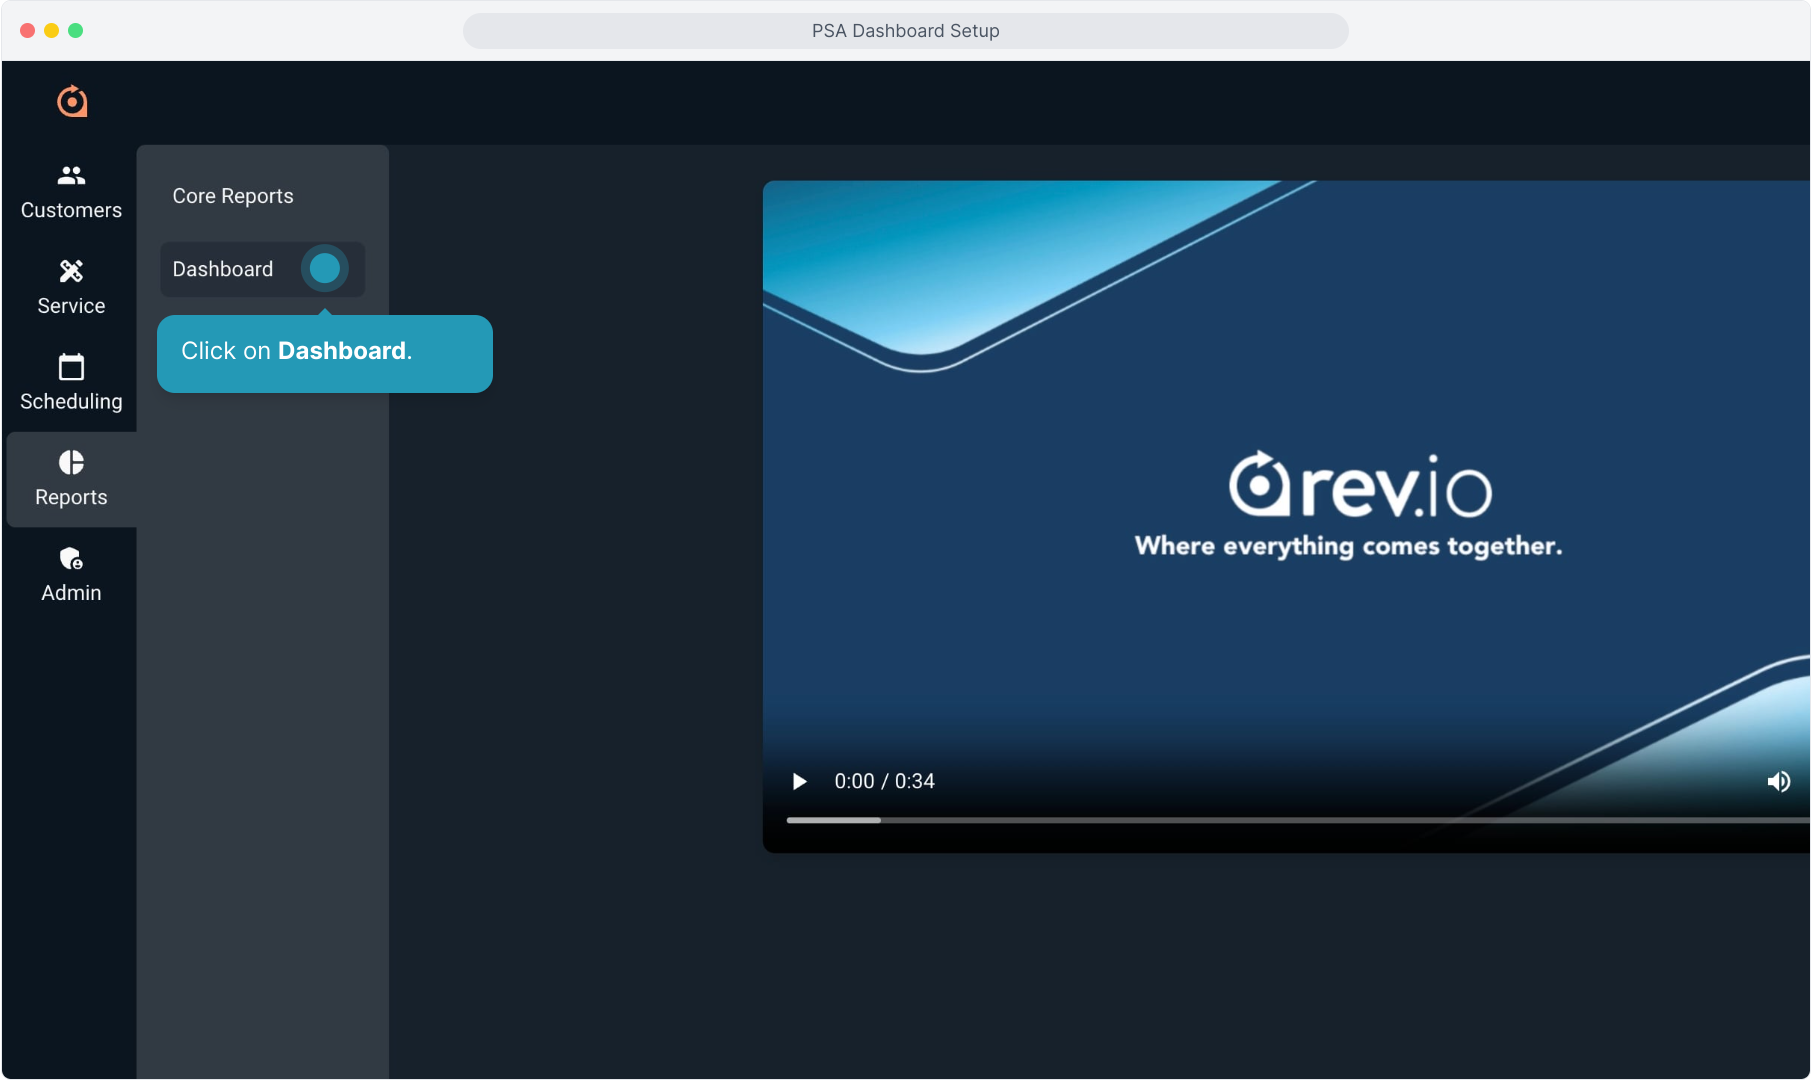The width and height of the screenshot is (1812, 1080).
Task: Mute the video with the speaker icon
Action: click(1778, 782)
